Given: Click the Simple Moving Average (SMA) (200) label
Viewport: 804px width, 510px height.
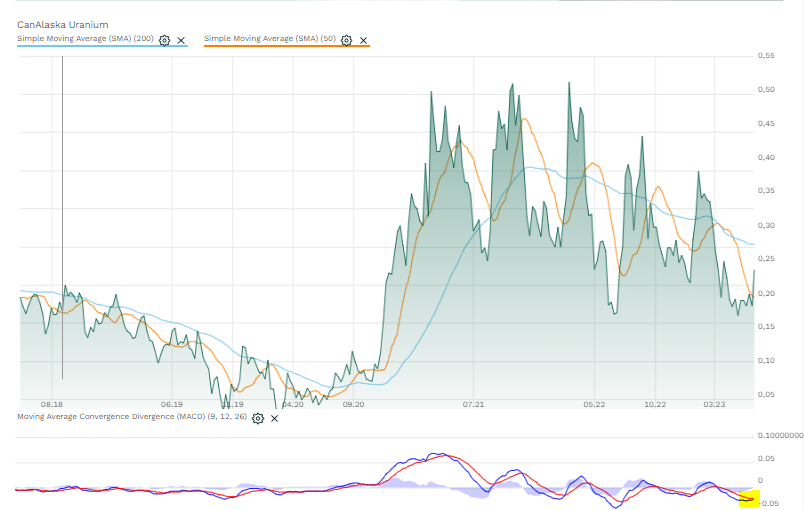Looking at the screenshot, I should [85, 39].
